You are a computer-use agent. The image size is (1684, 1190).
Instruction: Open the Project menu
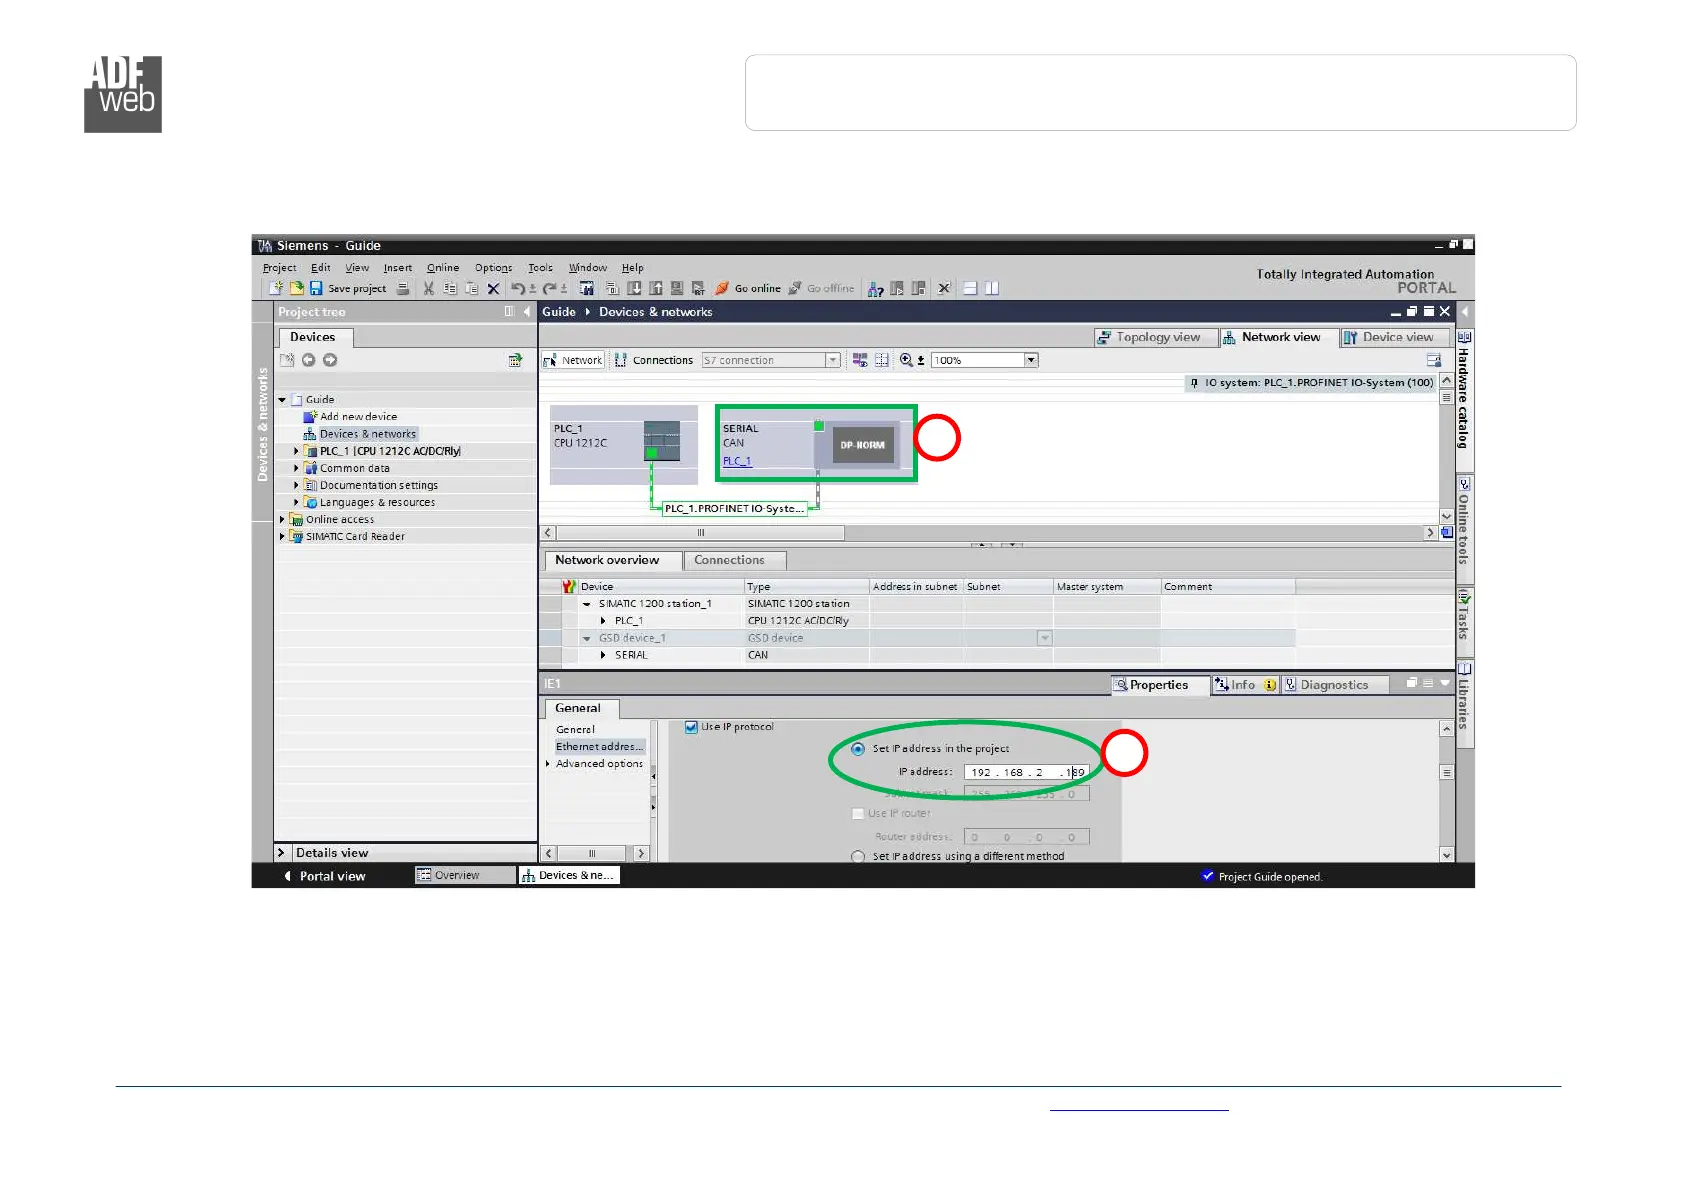(280, 268)
